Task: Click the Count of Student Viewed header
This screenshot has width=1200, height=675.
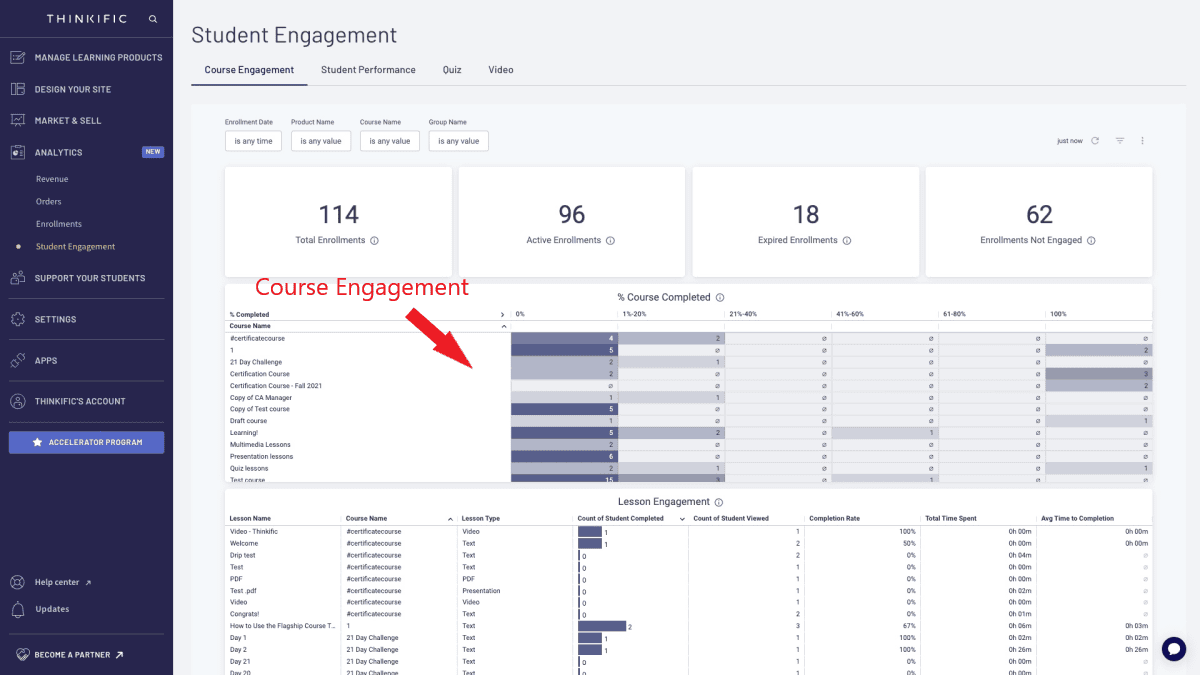Action: [x=731, y=519]
